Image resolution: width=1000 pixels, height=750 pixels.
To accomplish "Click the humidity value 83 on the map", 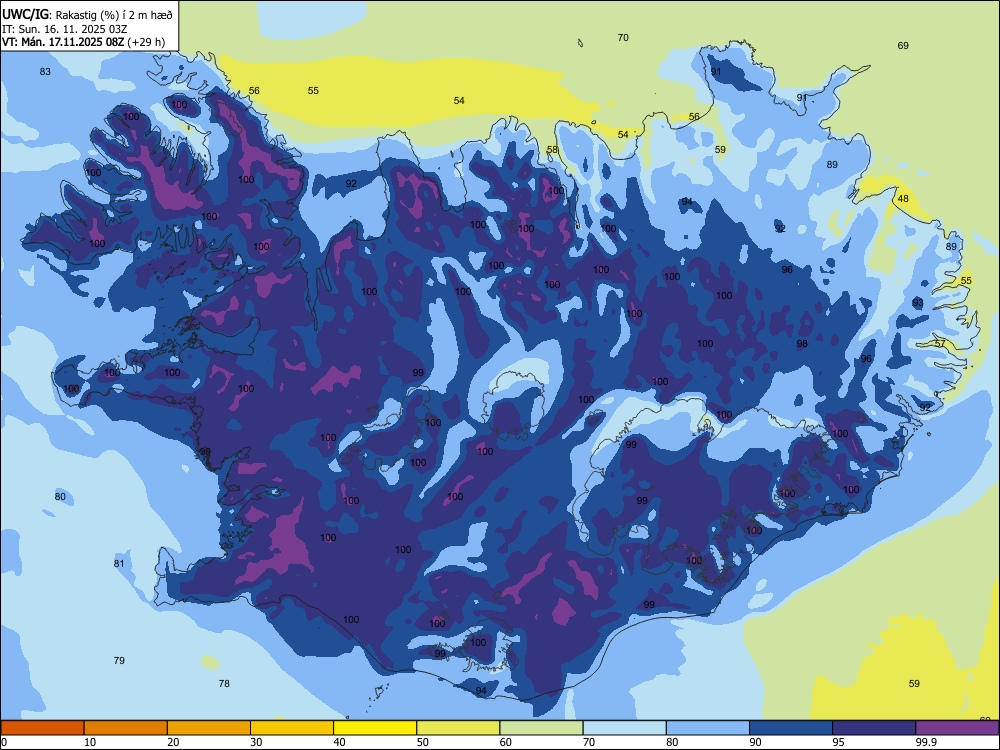I will tap(45, 71).
